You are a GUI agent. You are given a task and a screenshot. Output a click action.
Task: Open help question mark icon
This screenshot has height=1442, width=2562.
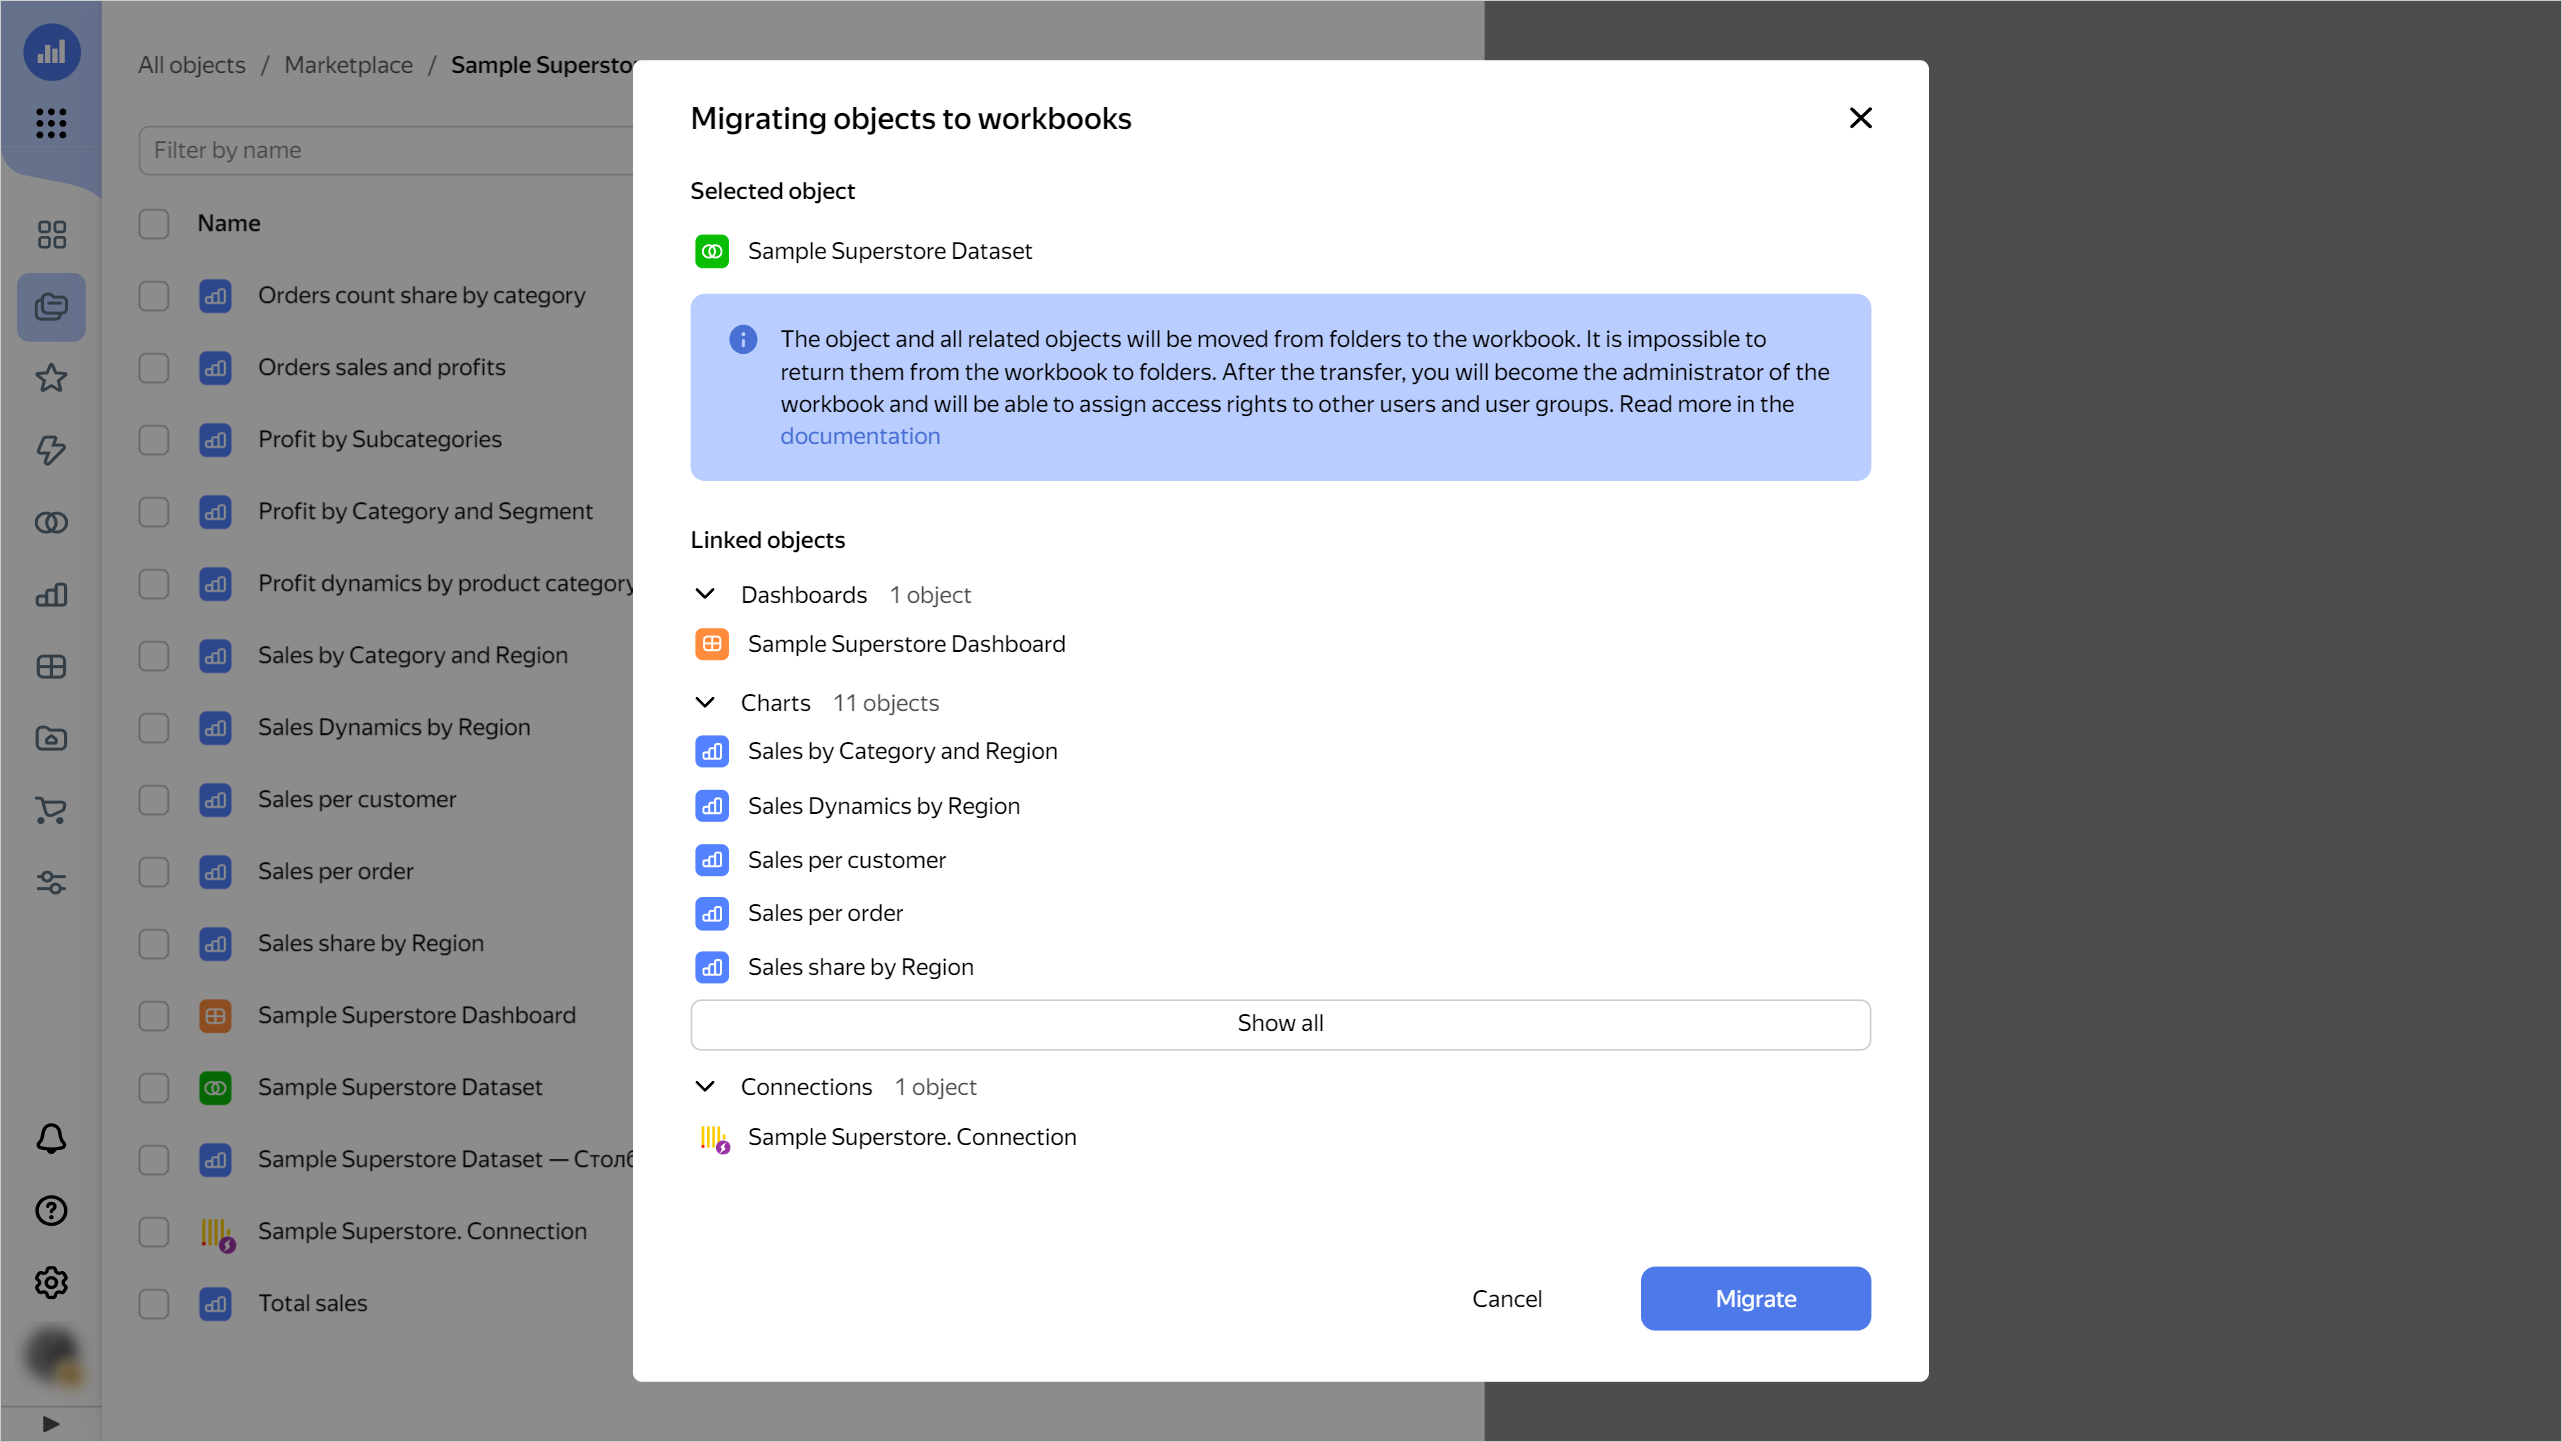pos(51,1211)
